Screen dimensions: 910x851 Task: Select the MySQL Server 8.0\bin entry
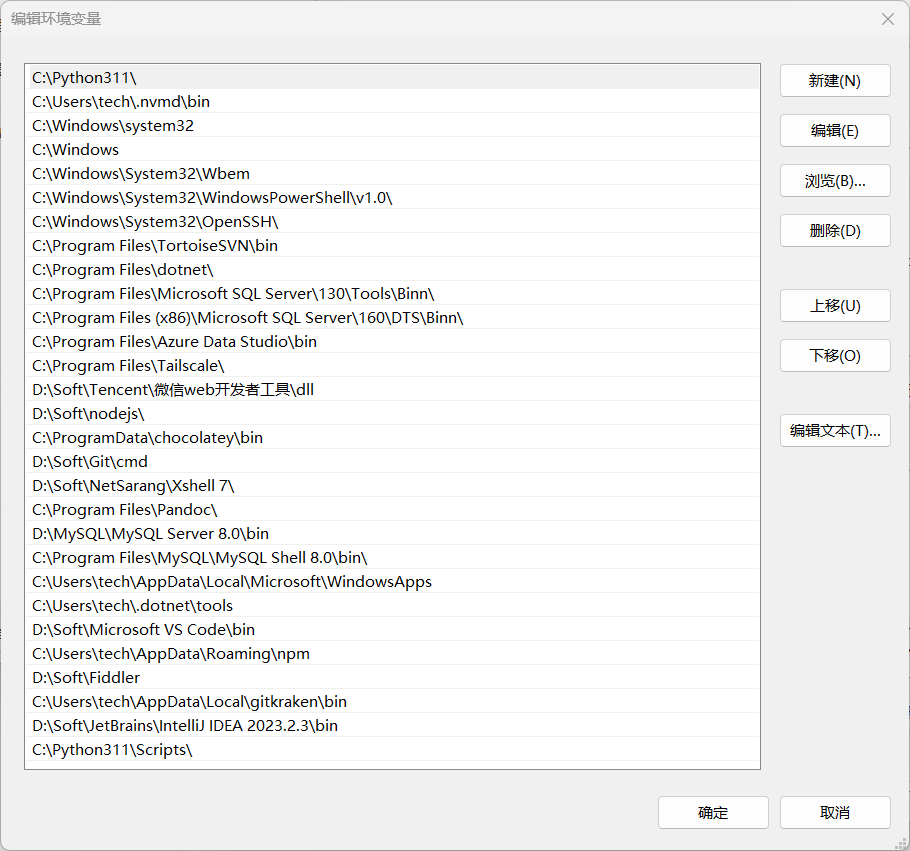392,533
